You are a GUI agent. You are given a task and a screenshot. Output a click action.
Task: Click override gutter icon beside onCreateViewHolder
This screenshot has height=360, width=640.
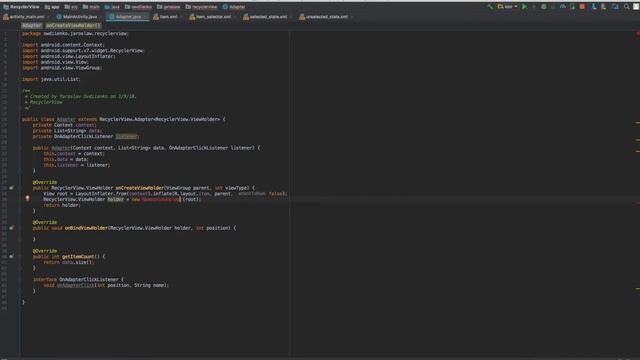(11, 188)
